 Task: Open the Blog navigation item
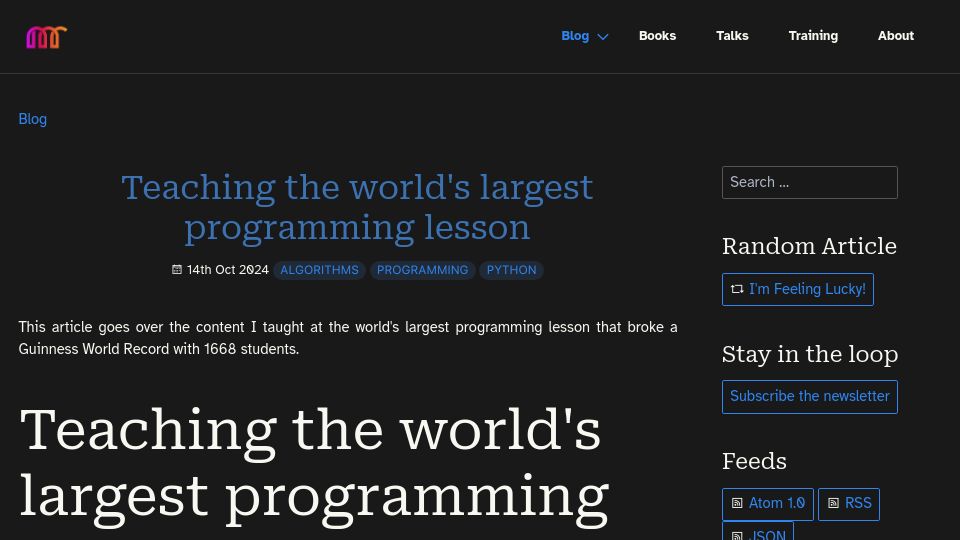(575, 36)
